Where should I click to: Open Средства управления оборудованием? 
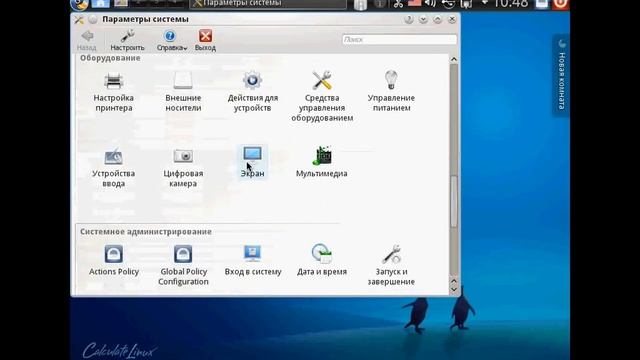[x=322, y=97]
